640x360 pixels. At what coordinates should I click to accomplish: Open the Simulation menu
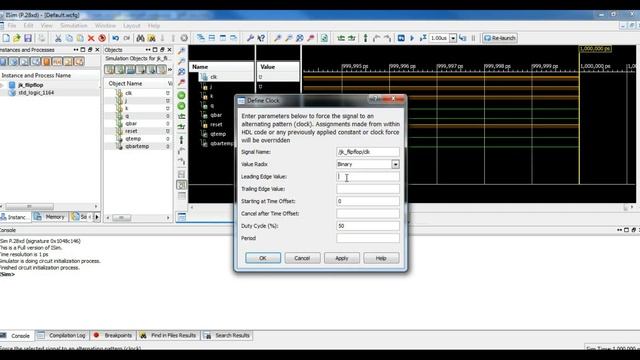click(x=73, y=25)
